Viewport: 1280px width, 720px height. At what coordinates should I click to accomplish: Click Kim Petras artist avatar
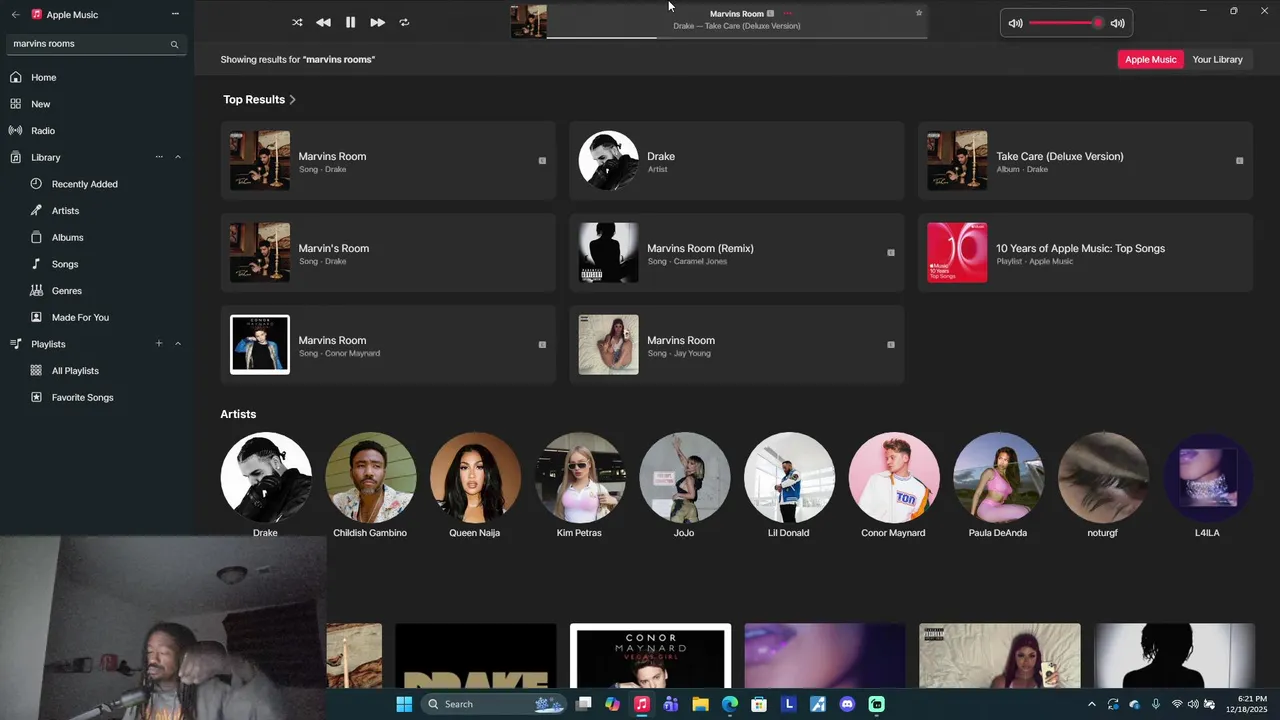pyautogui.click(x=580, y=477)
